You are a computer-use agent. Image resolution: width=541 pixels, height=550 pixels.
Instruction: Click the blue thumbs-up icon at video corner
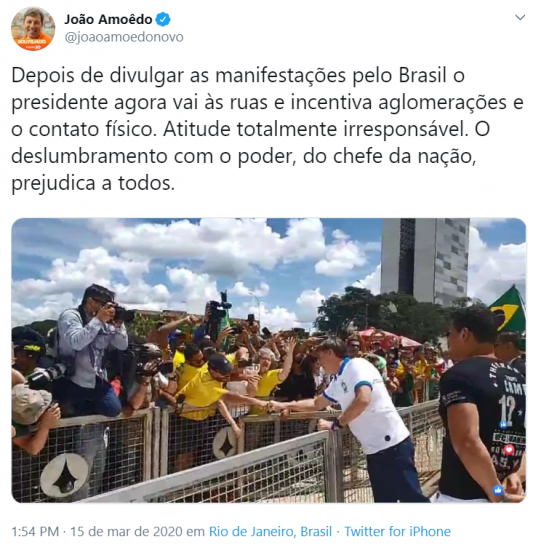coord(497,490)
